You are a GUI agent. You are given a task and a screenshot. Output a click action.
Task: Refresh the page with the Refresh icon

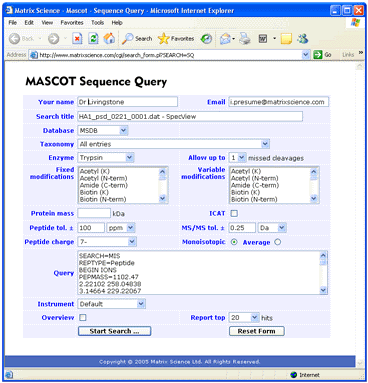(93, 39)
